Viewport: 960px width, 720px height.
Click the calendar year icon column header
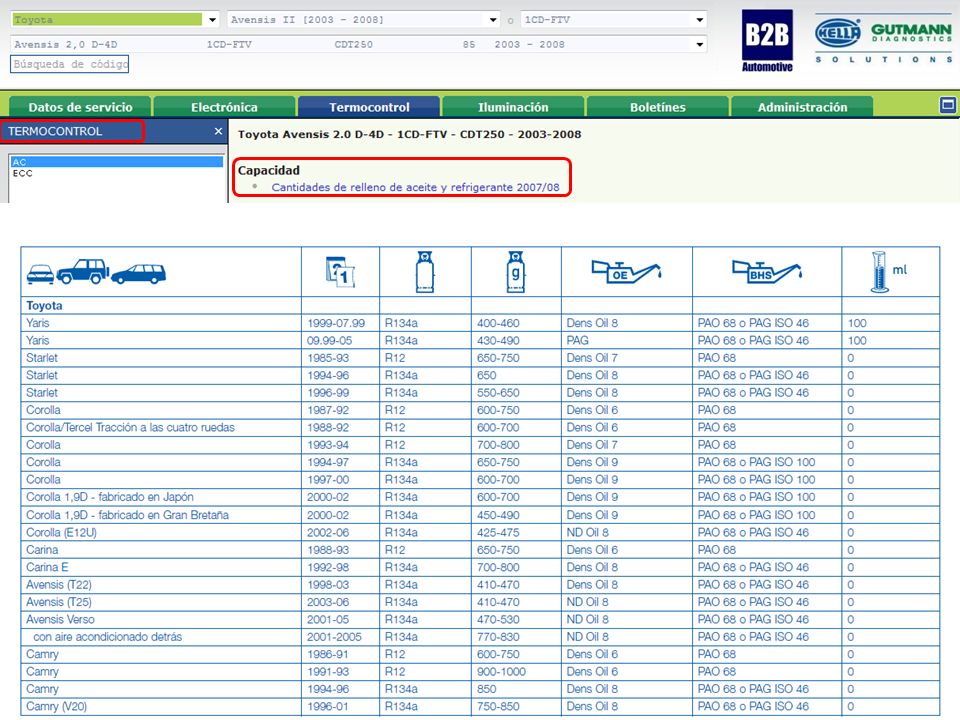[x=340, y=272]
